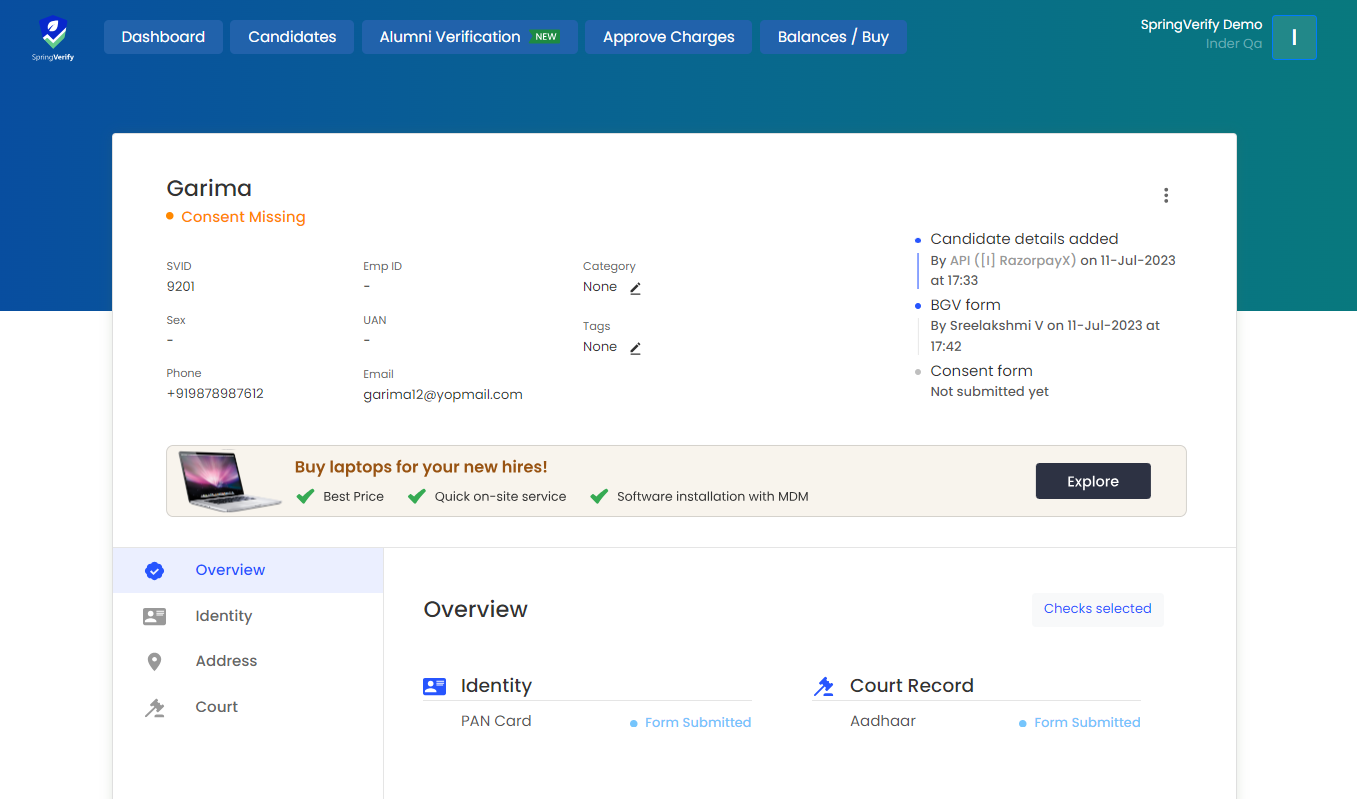1357x799 pixels.
Task: Navigate to Approve Charges
Action: 668,37
